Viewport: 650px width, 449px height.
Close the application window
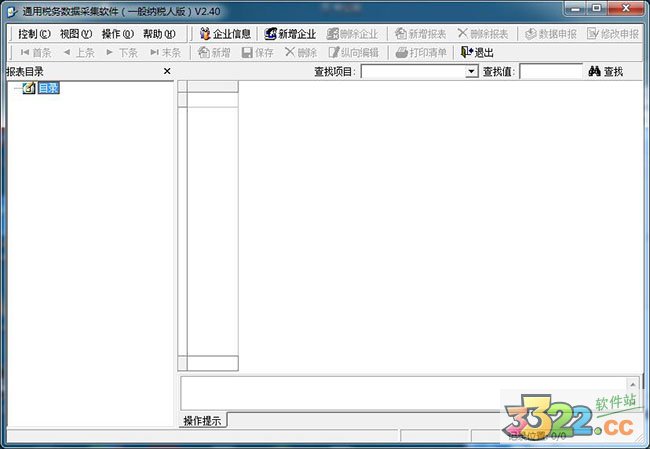click(626, 8)
